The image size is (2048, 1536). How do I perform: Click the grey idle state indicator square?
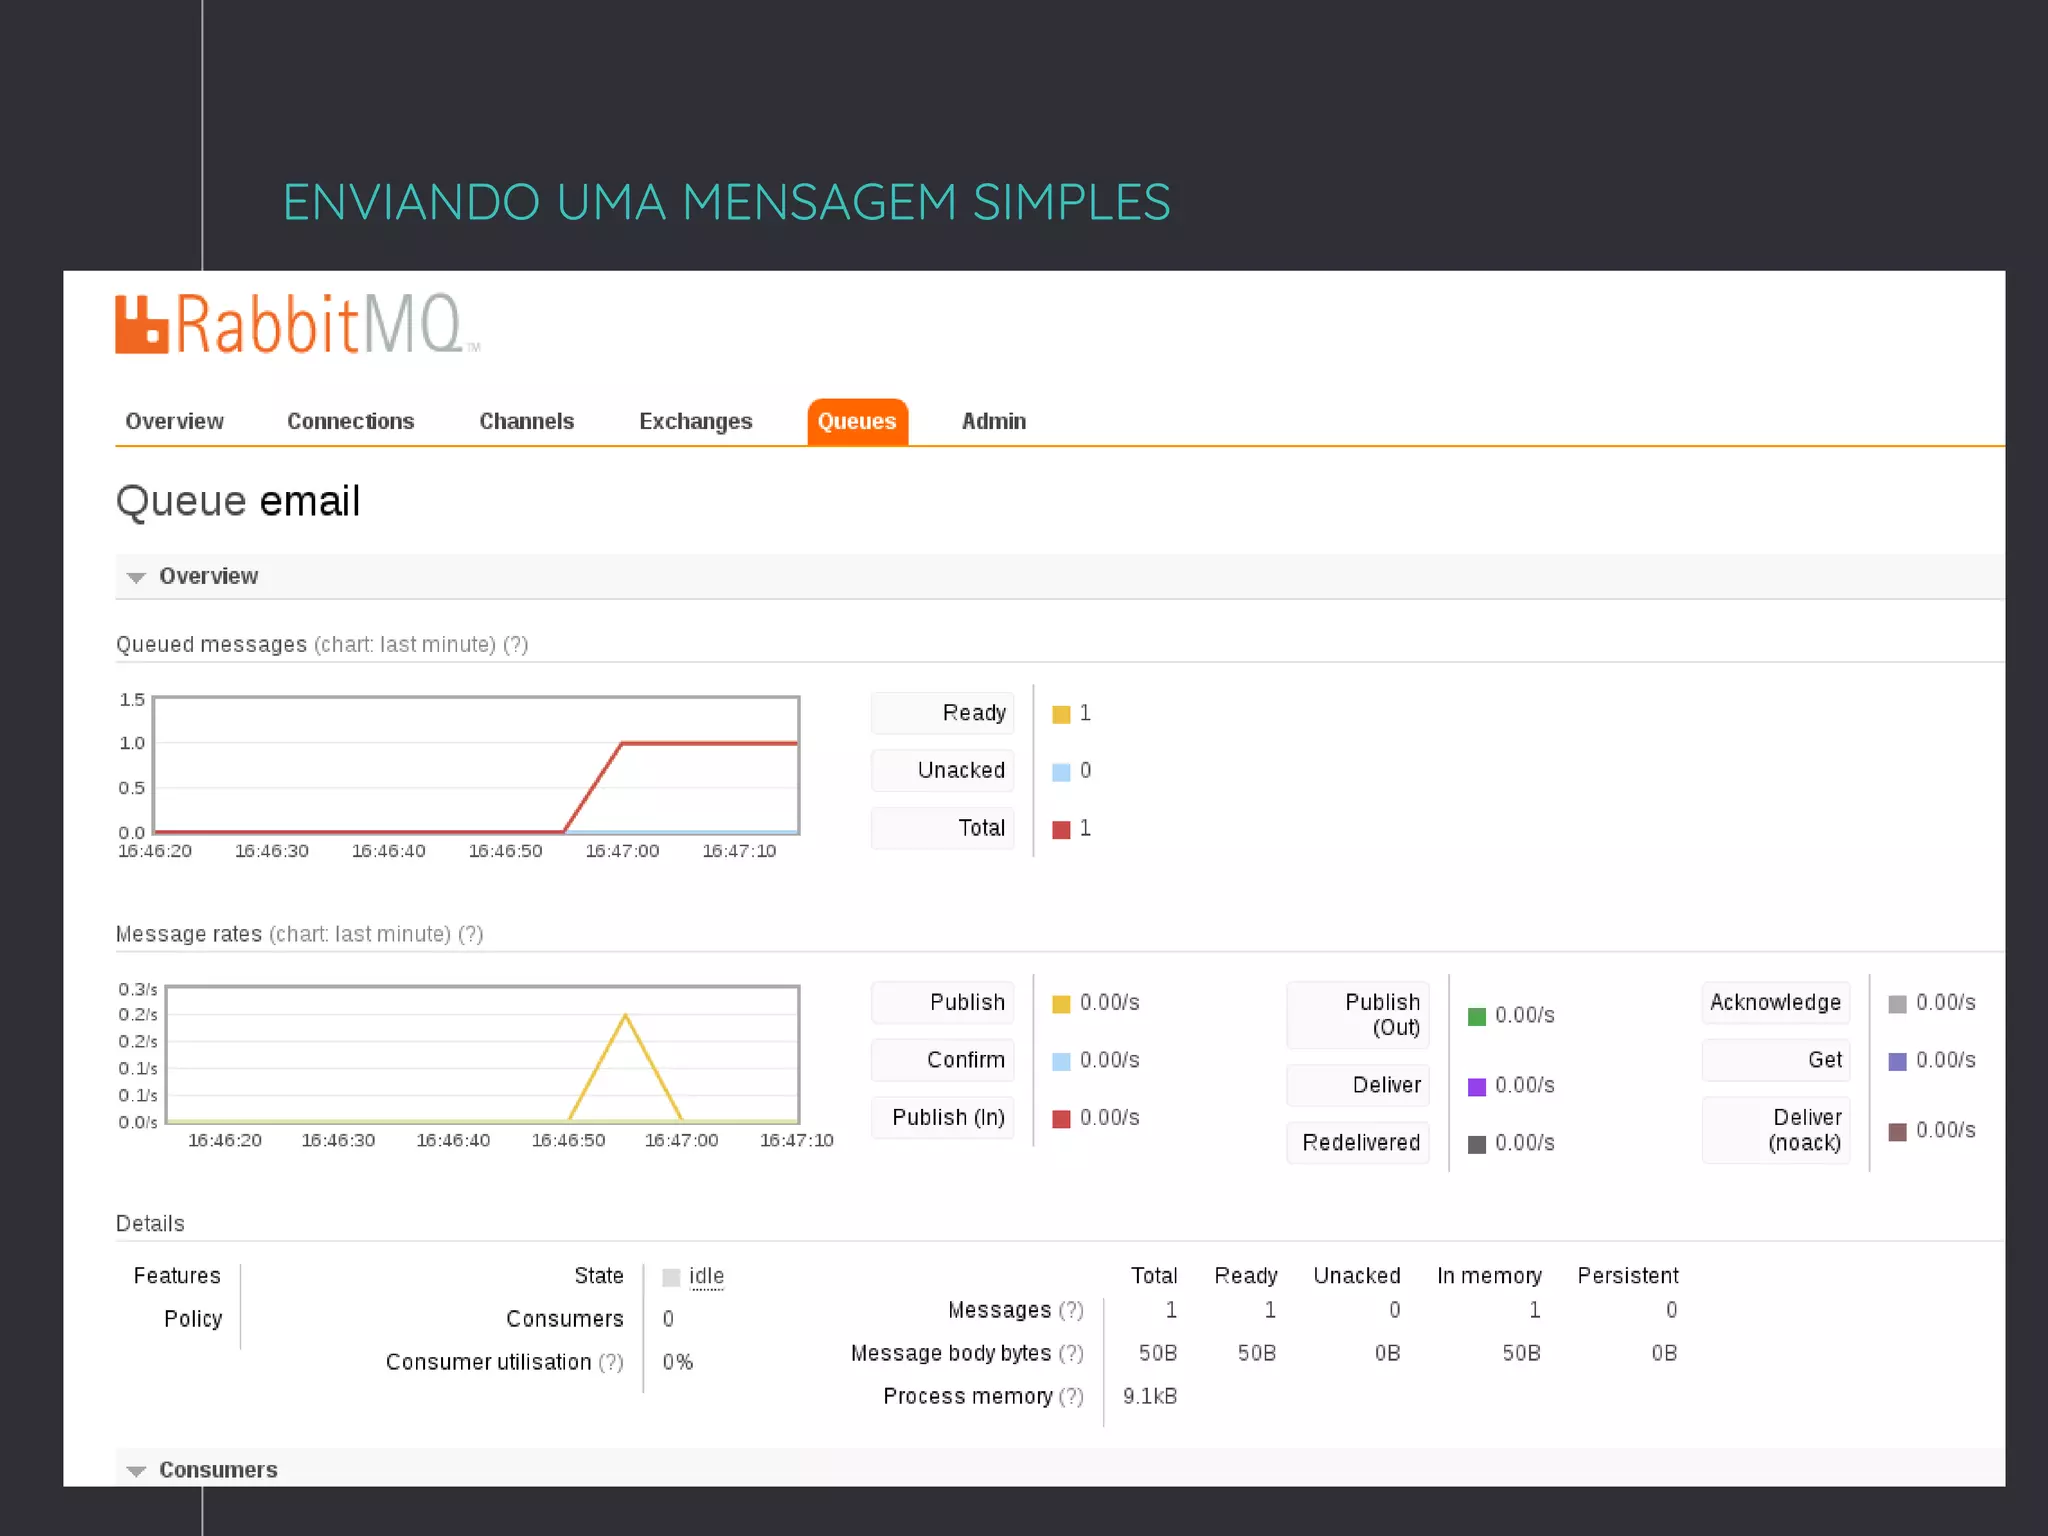(x=671, y=1278)
